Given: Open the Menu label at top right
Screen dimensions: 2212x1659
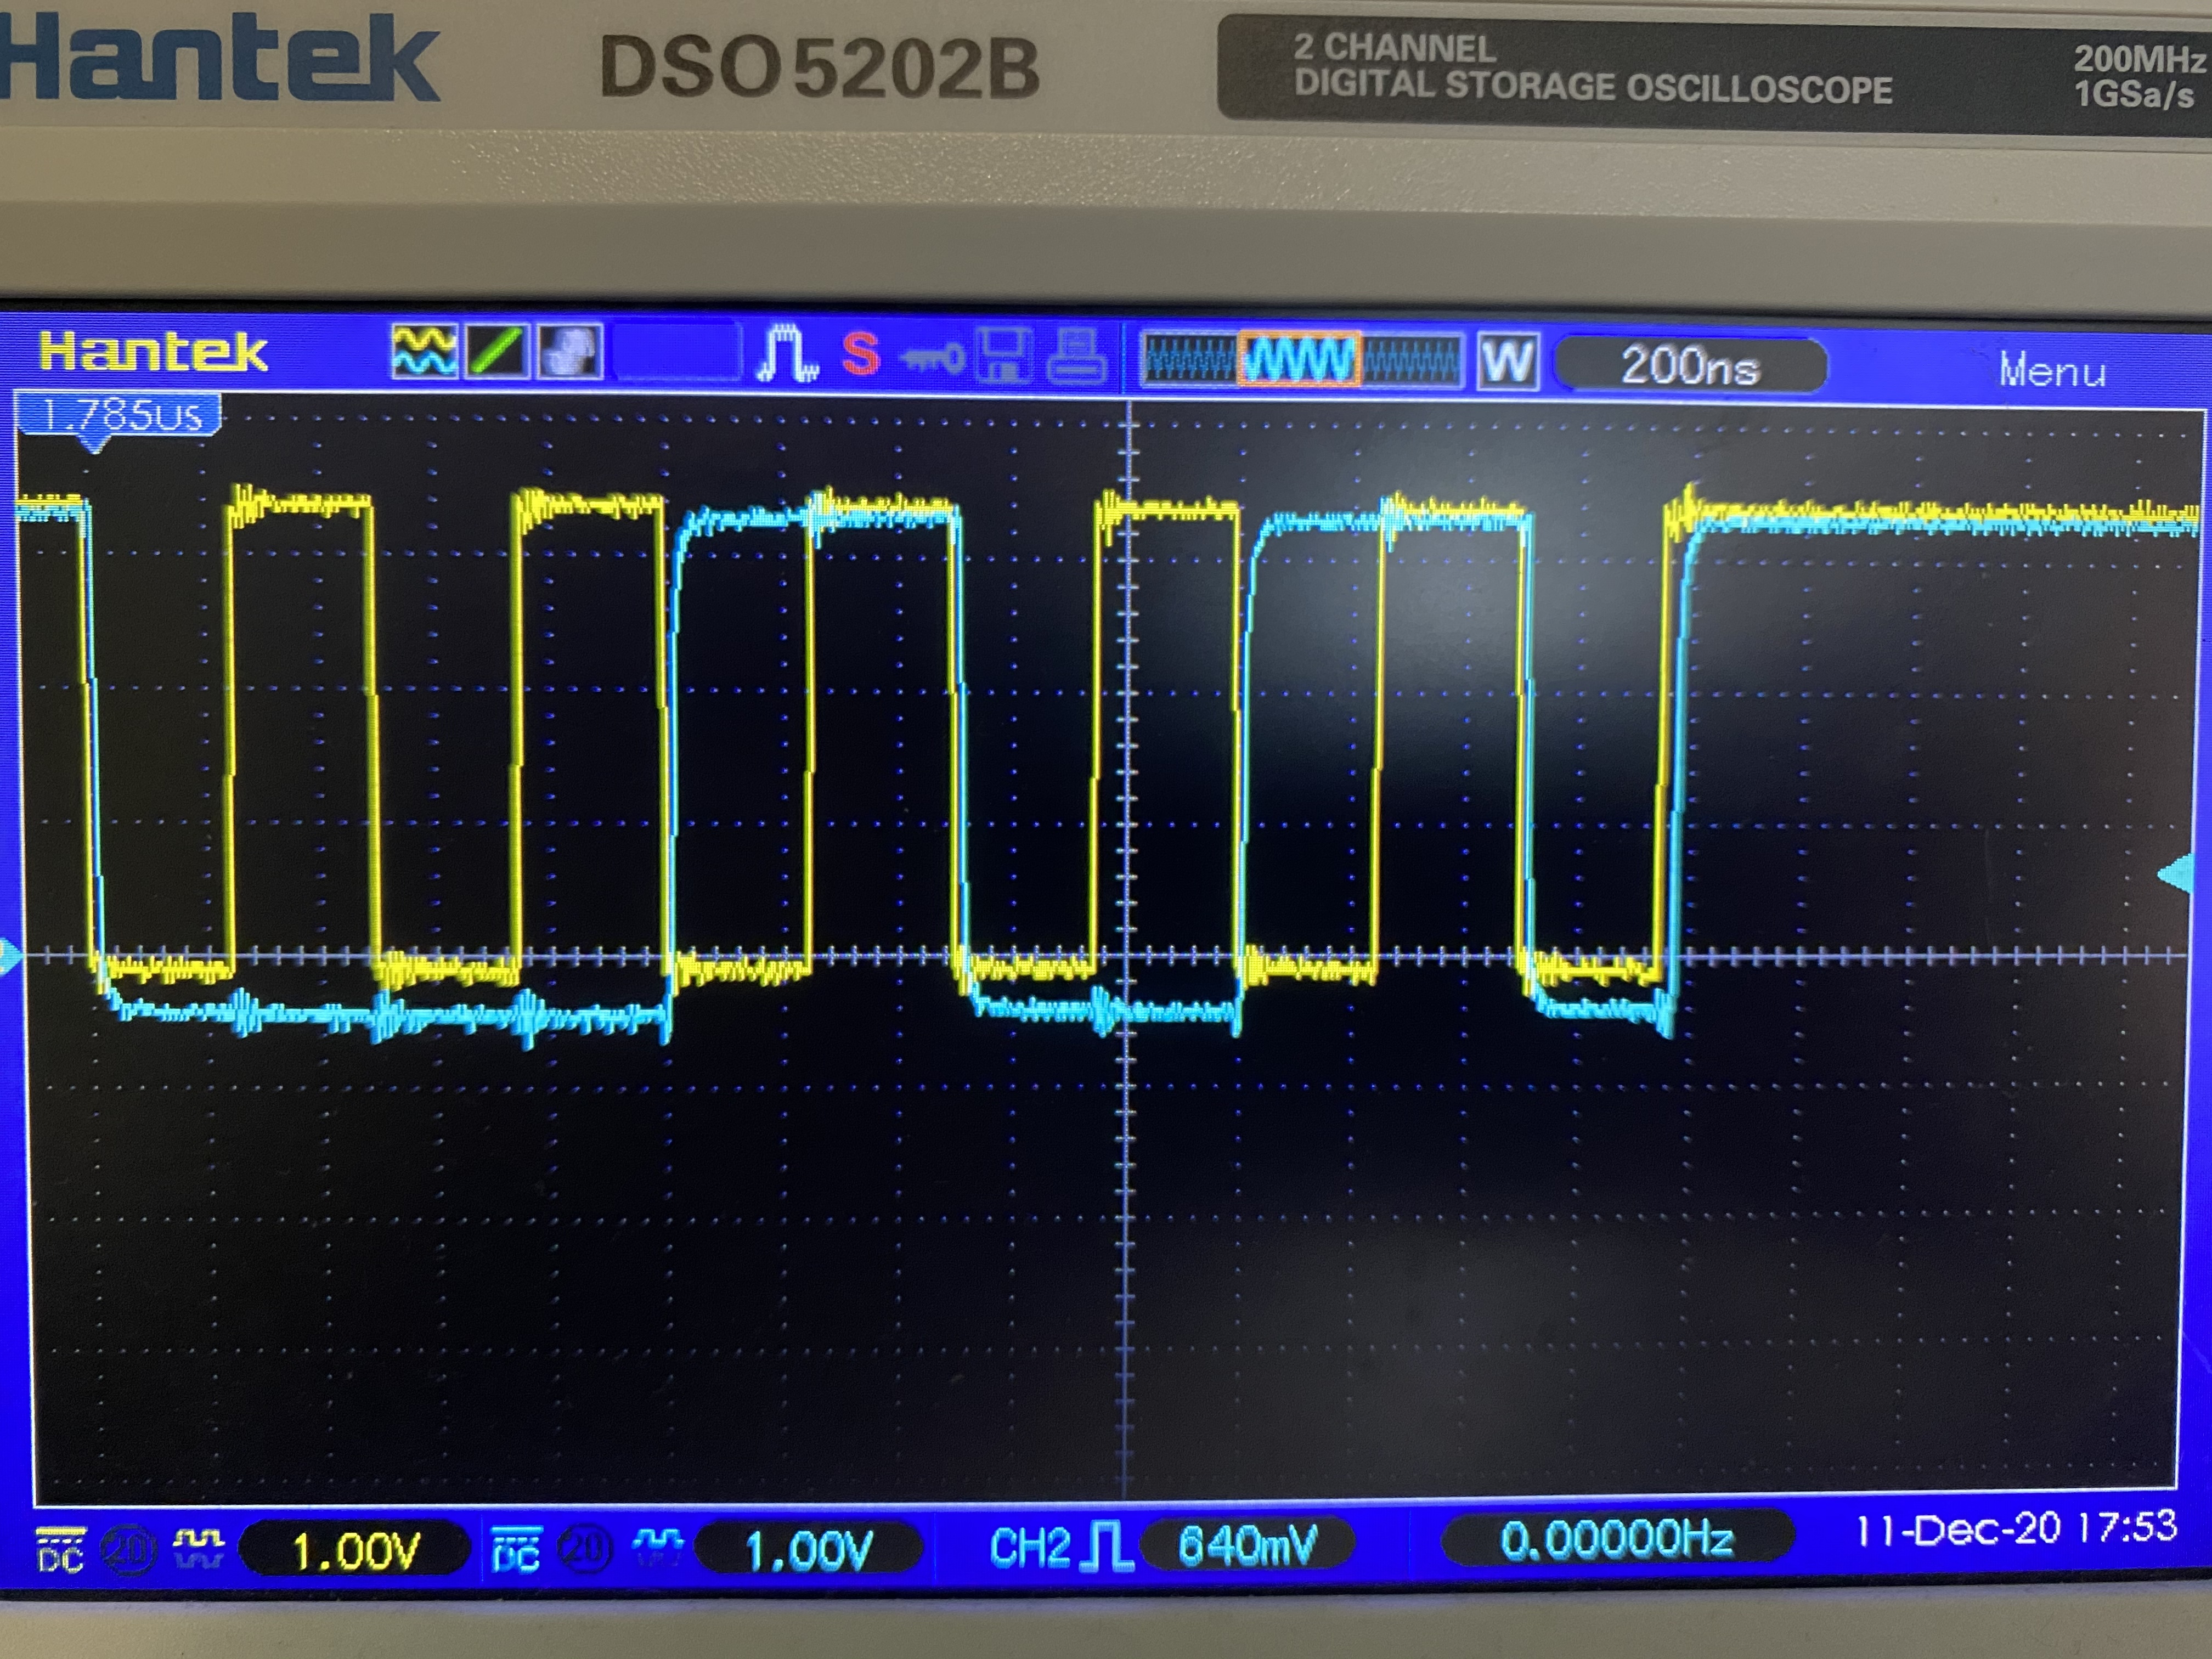Looking at the screenshot, I should (x=2052, y=371).
